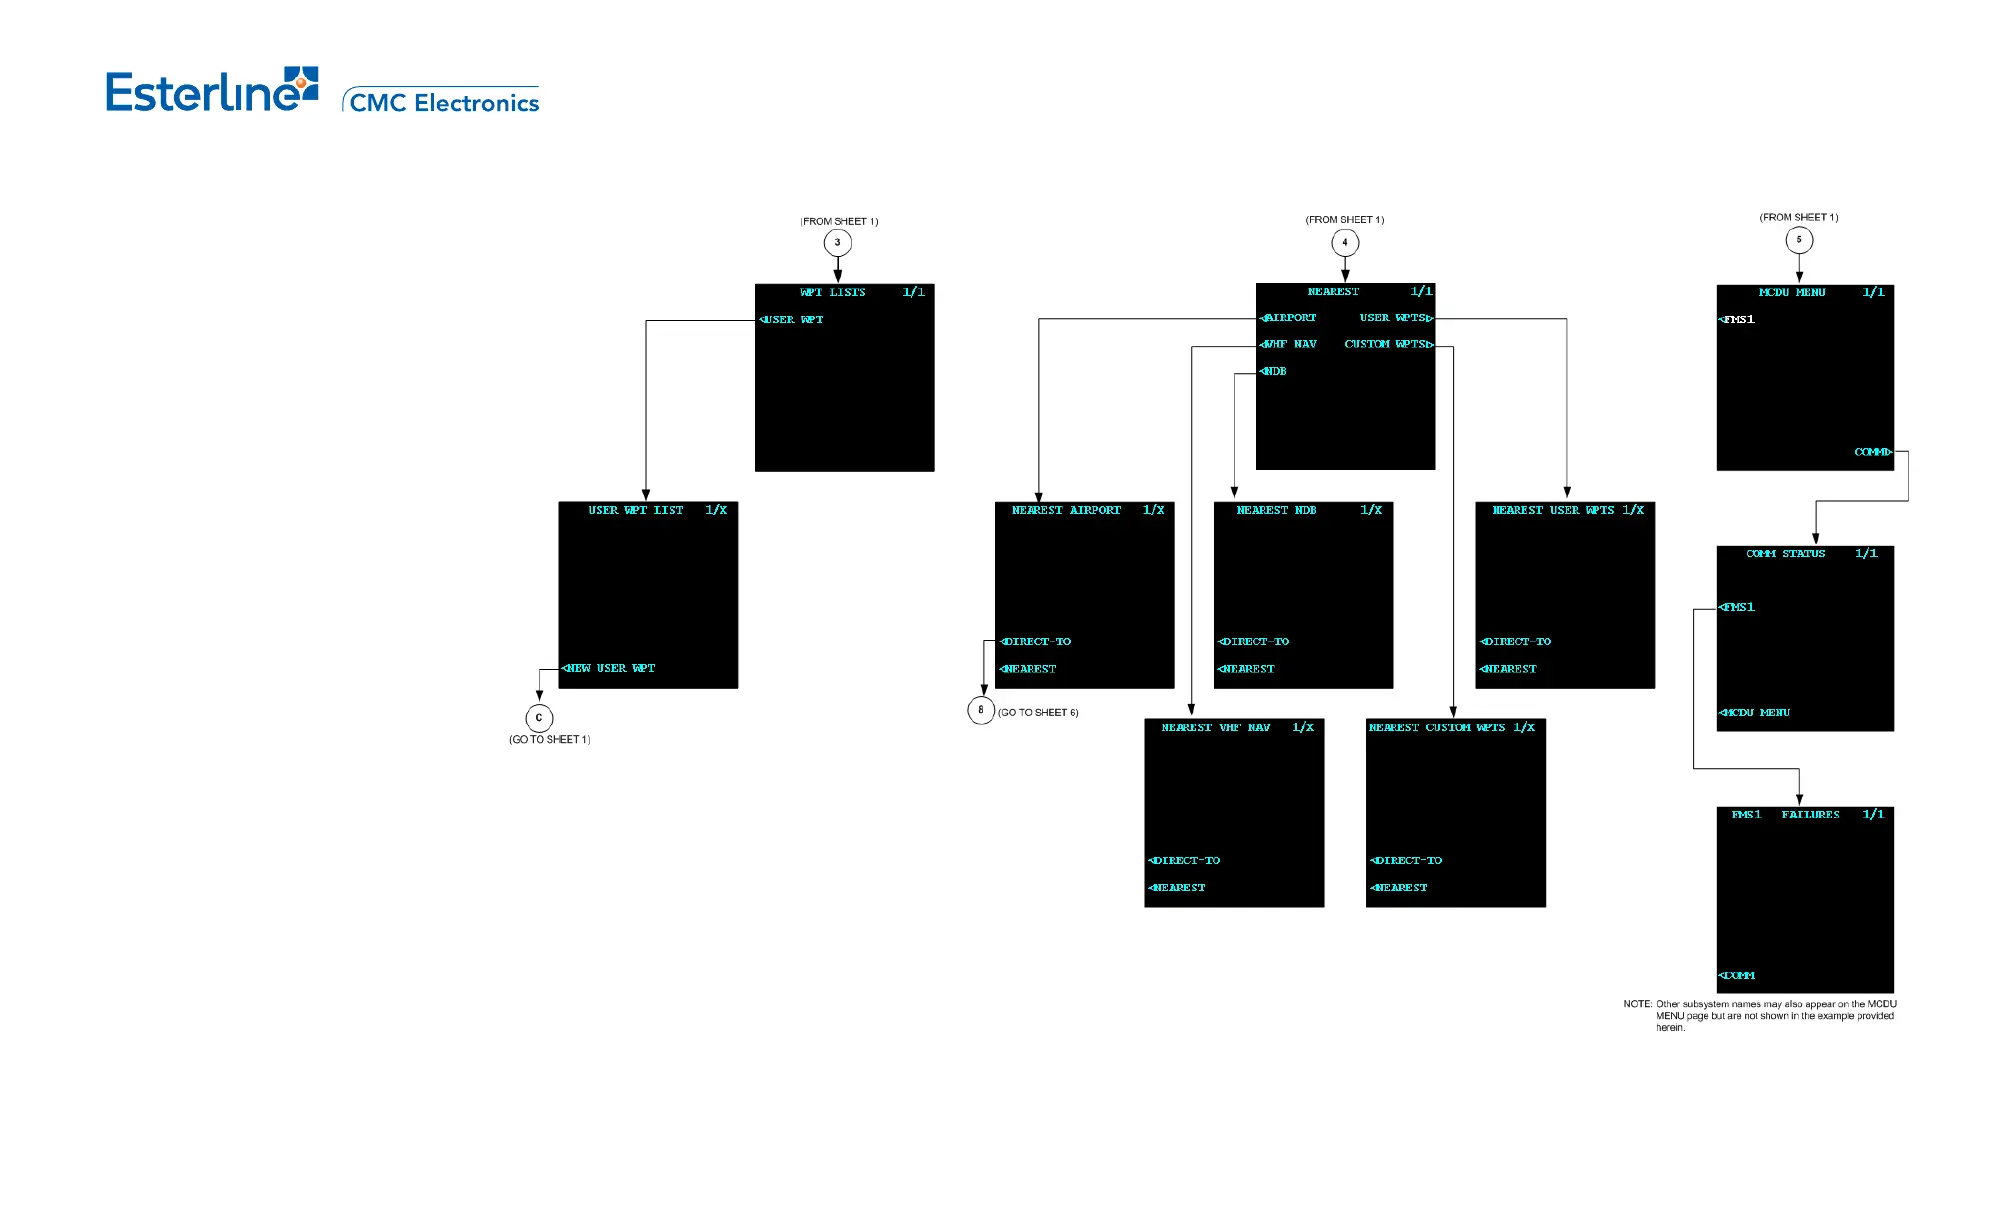
Task: Select CUSTOM WPTS on NEAREST page
Action: tap(1389, 344)
